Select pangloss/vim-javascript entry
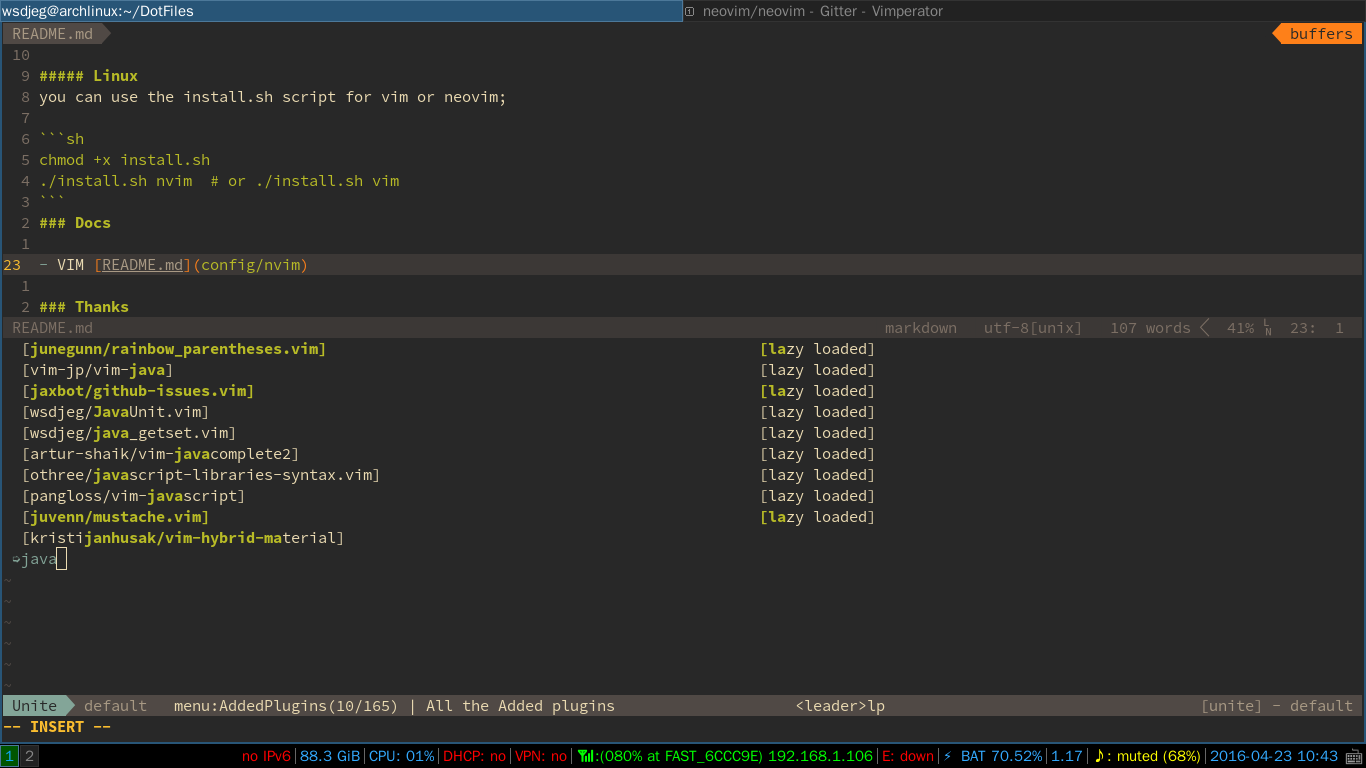Image resolution: width=1366 pixels, height=768 pixels. point(133,496)
